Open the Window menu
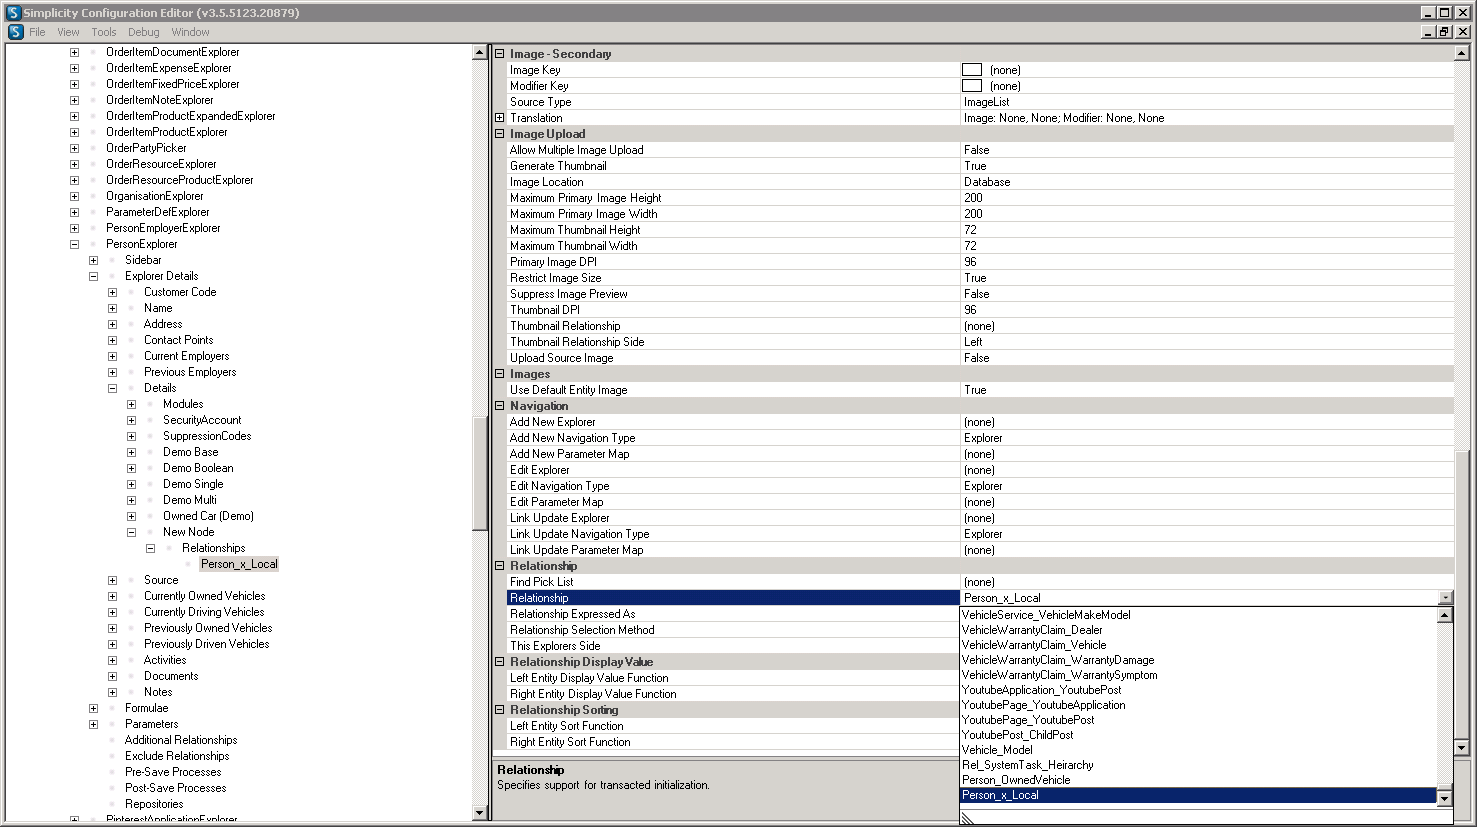Image resolution: width=1477 pixels, height=827 pixels. pos(190,32)
